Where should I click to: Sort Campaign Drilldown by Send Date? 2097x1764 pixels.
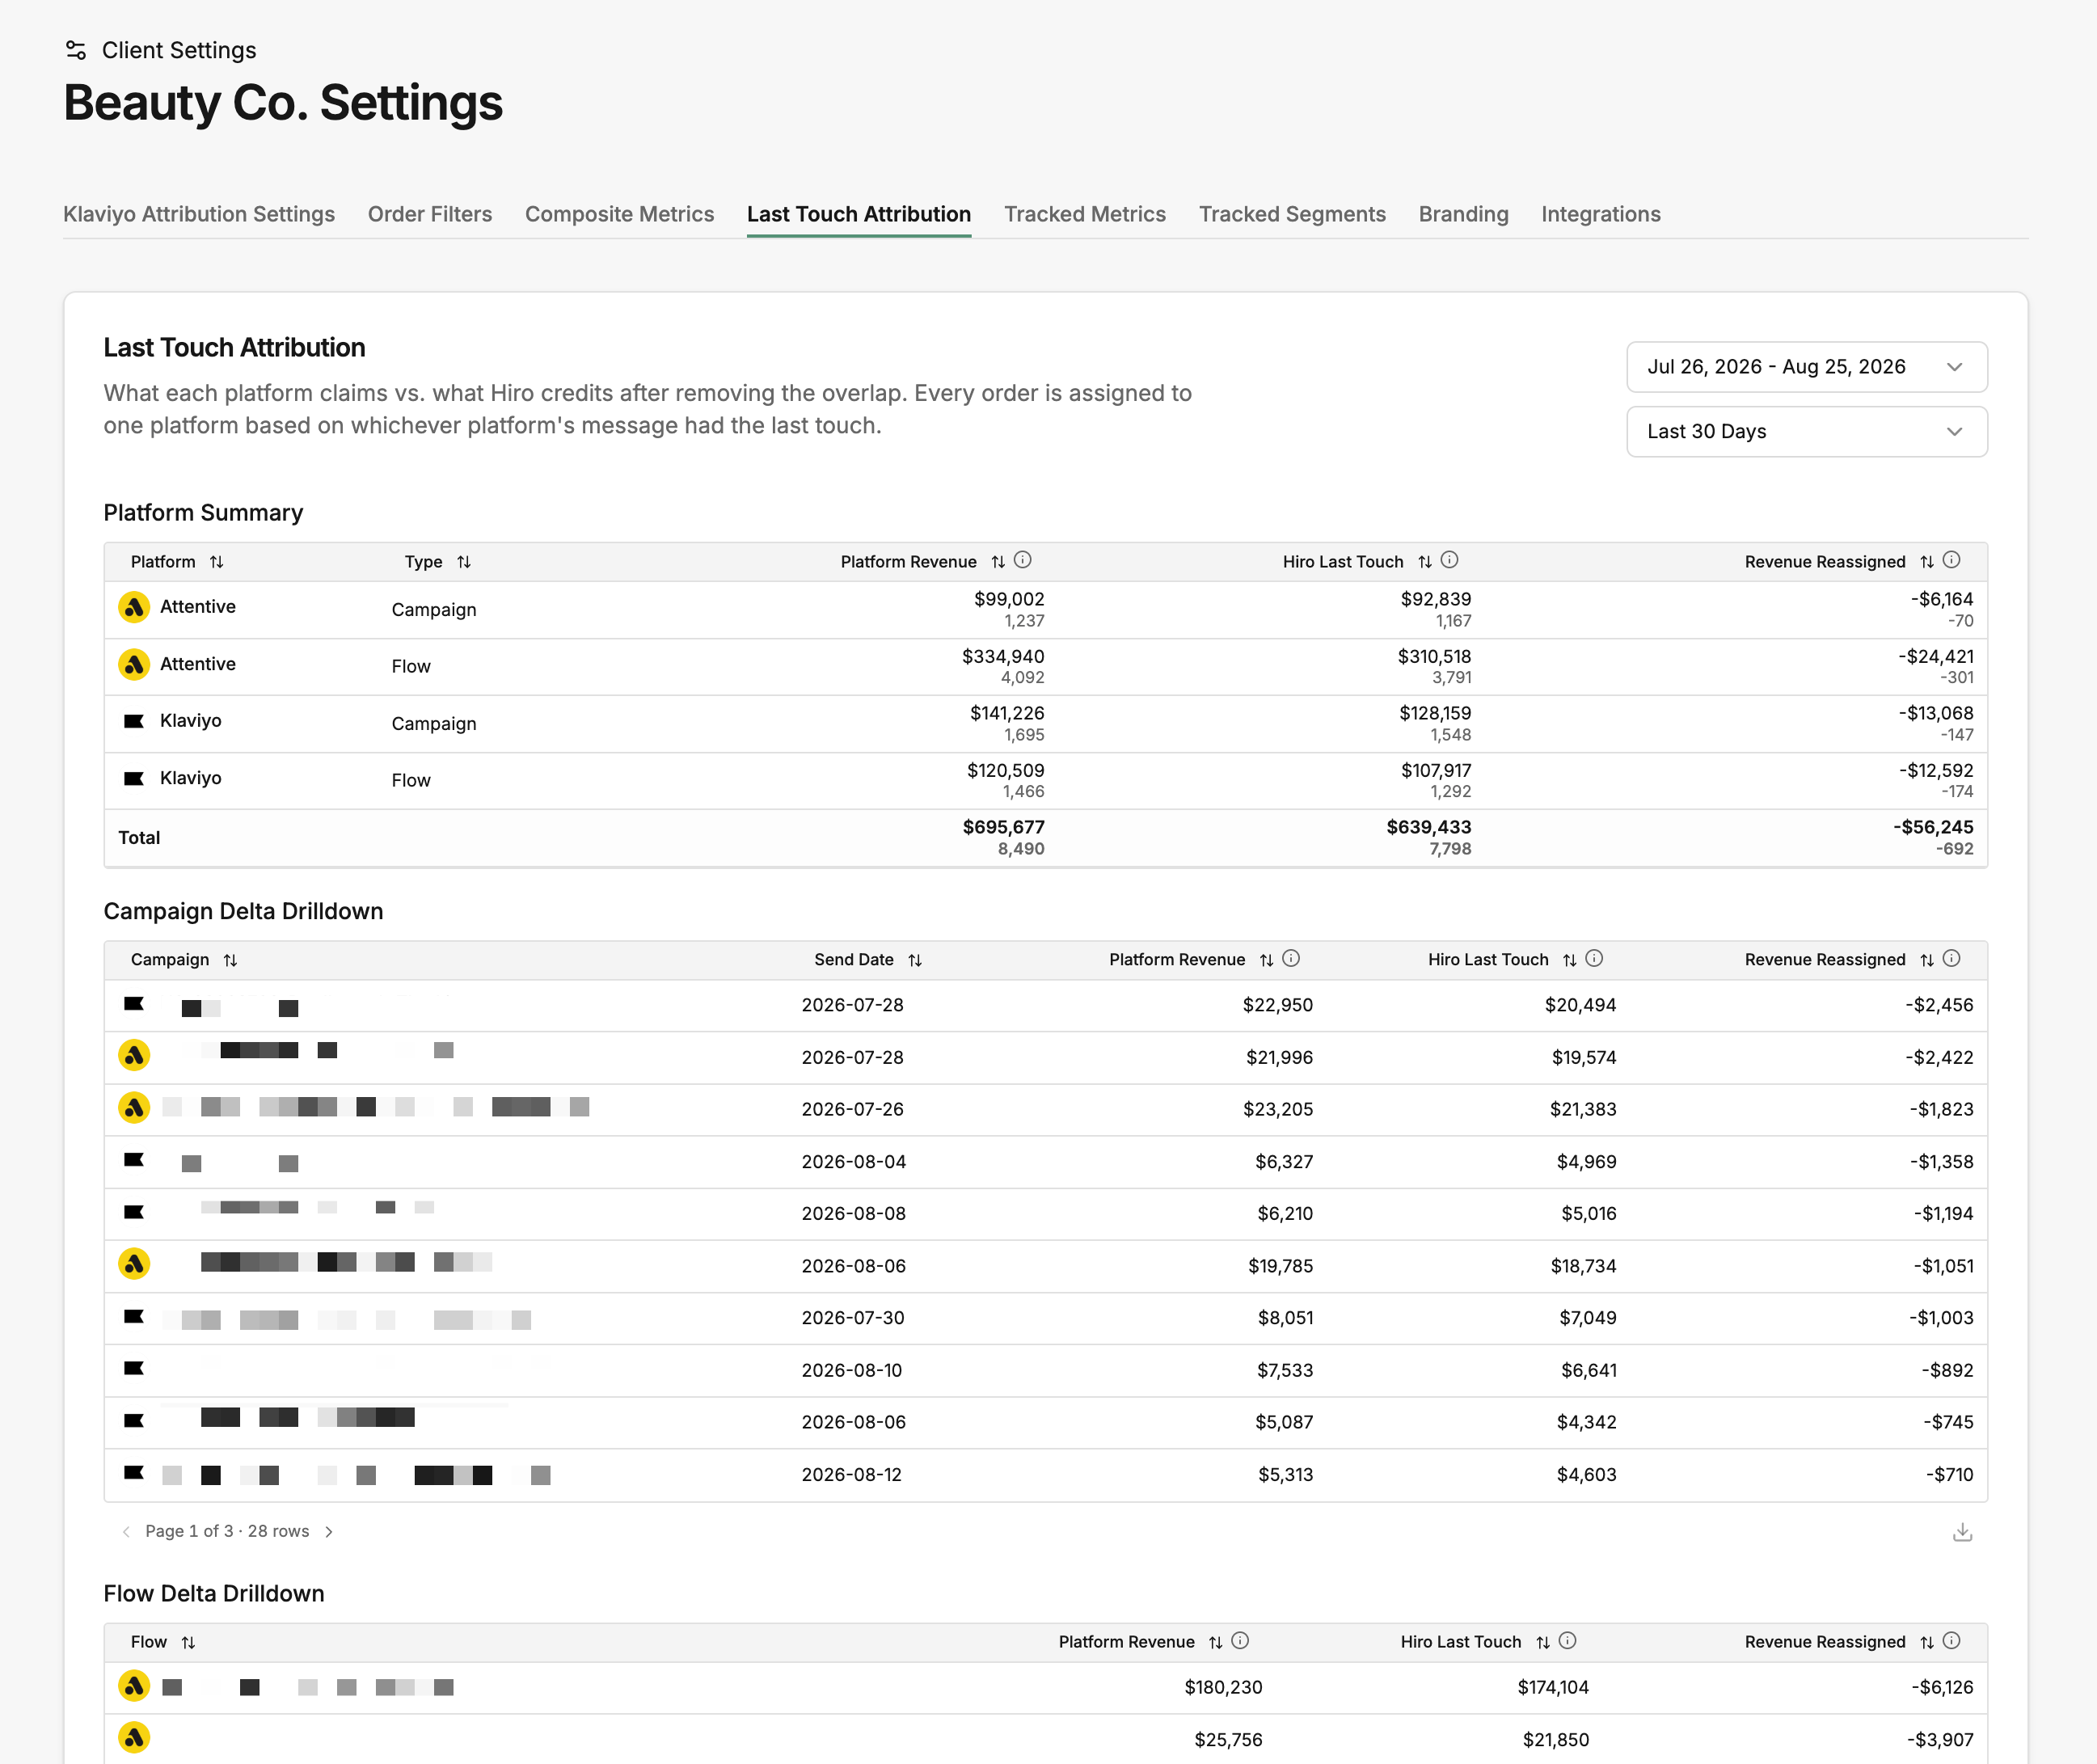tap(915, 960)
